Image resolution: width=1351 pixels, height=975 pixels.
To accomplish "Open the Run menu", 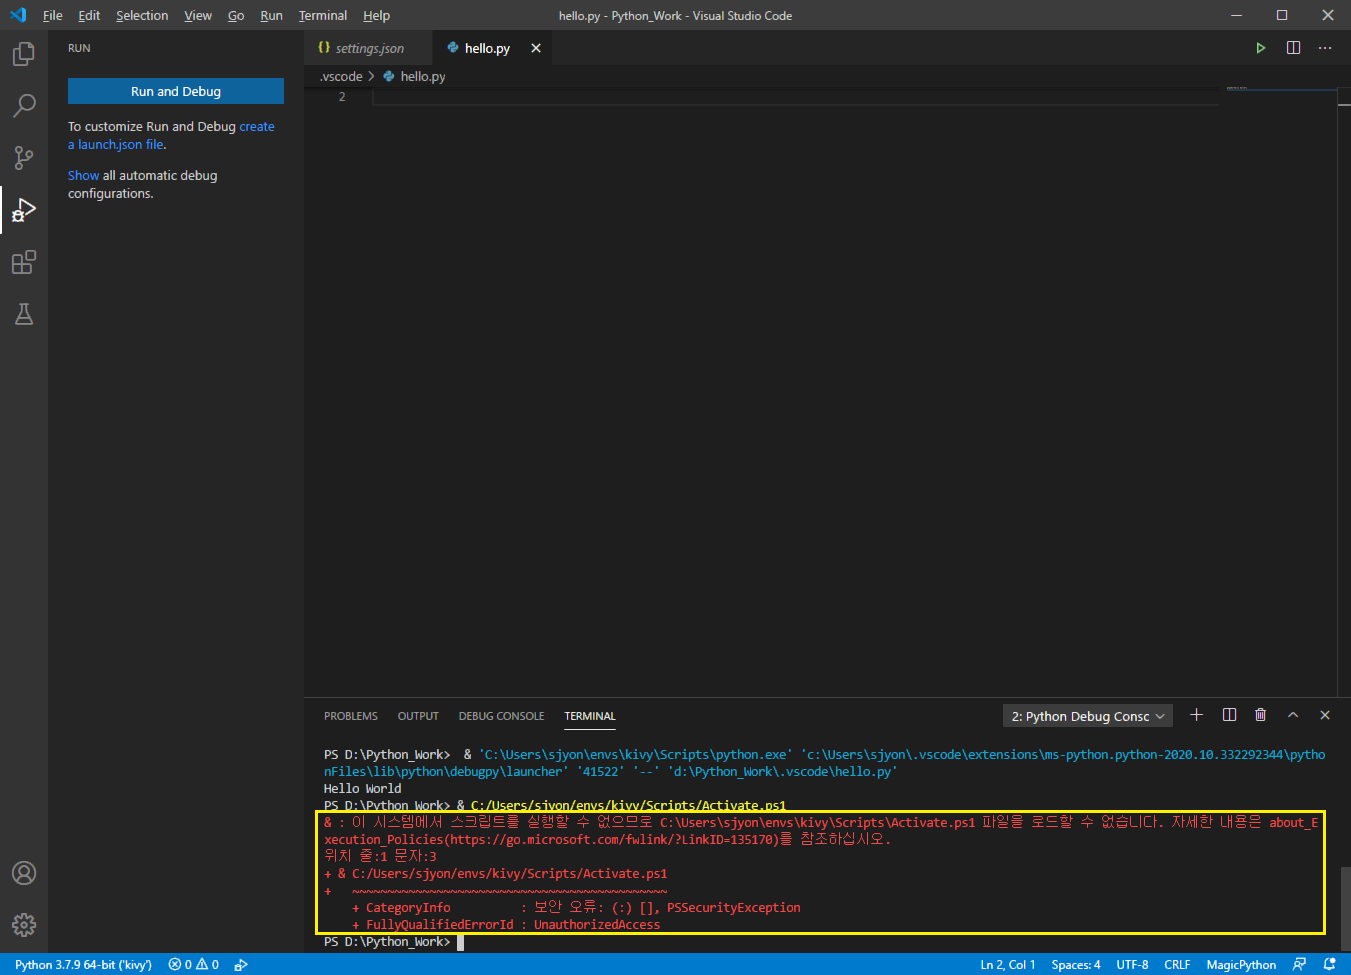I will point(271,15).
